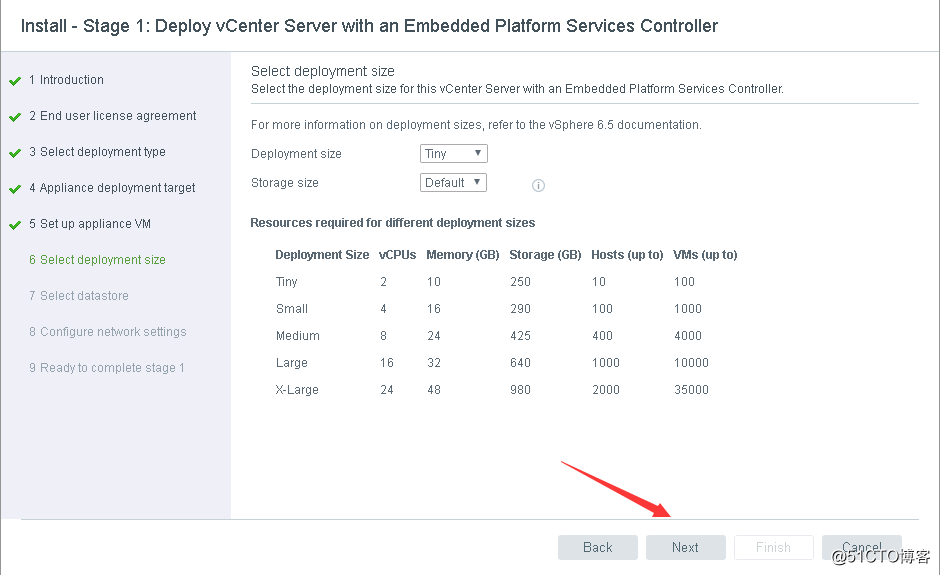The height and width of the screenshot is (575, 940).
Task: Click the disabled Finish button
Action: point(773,547)
